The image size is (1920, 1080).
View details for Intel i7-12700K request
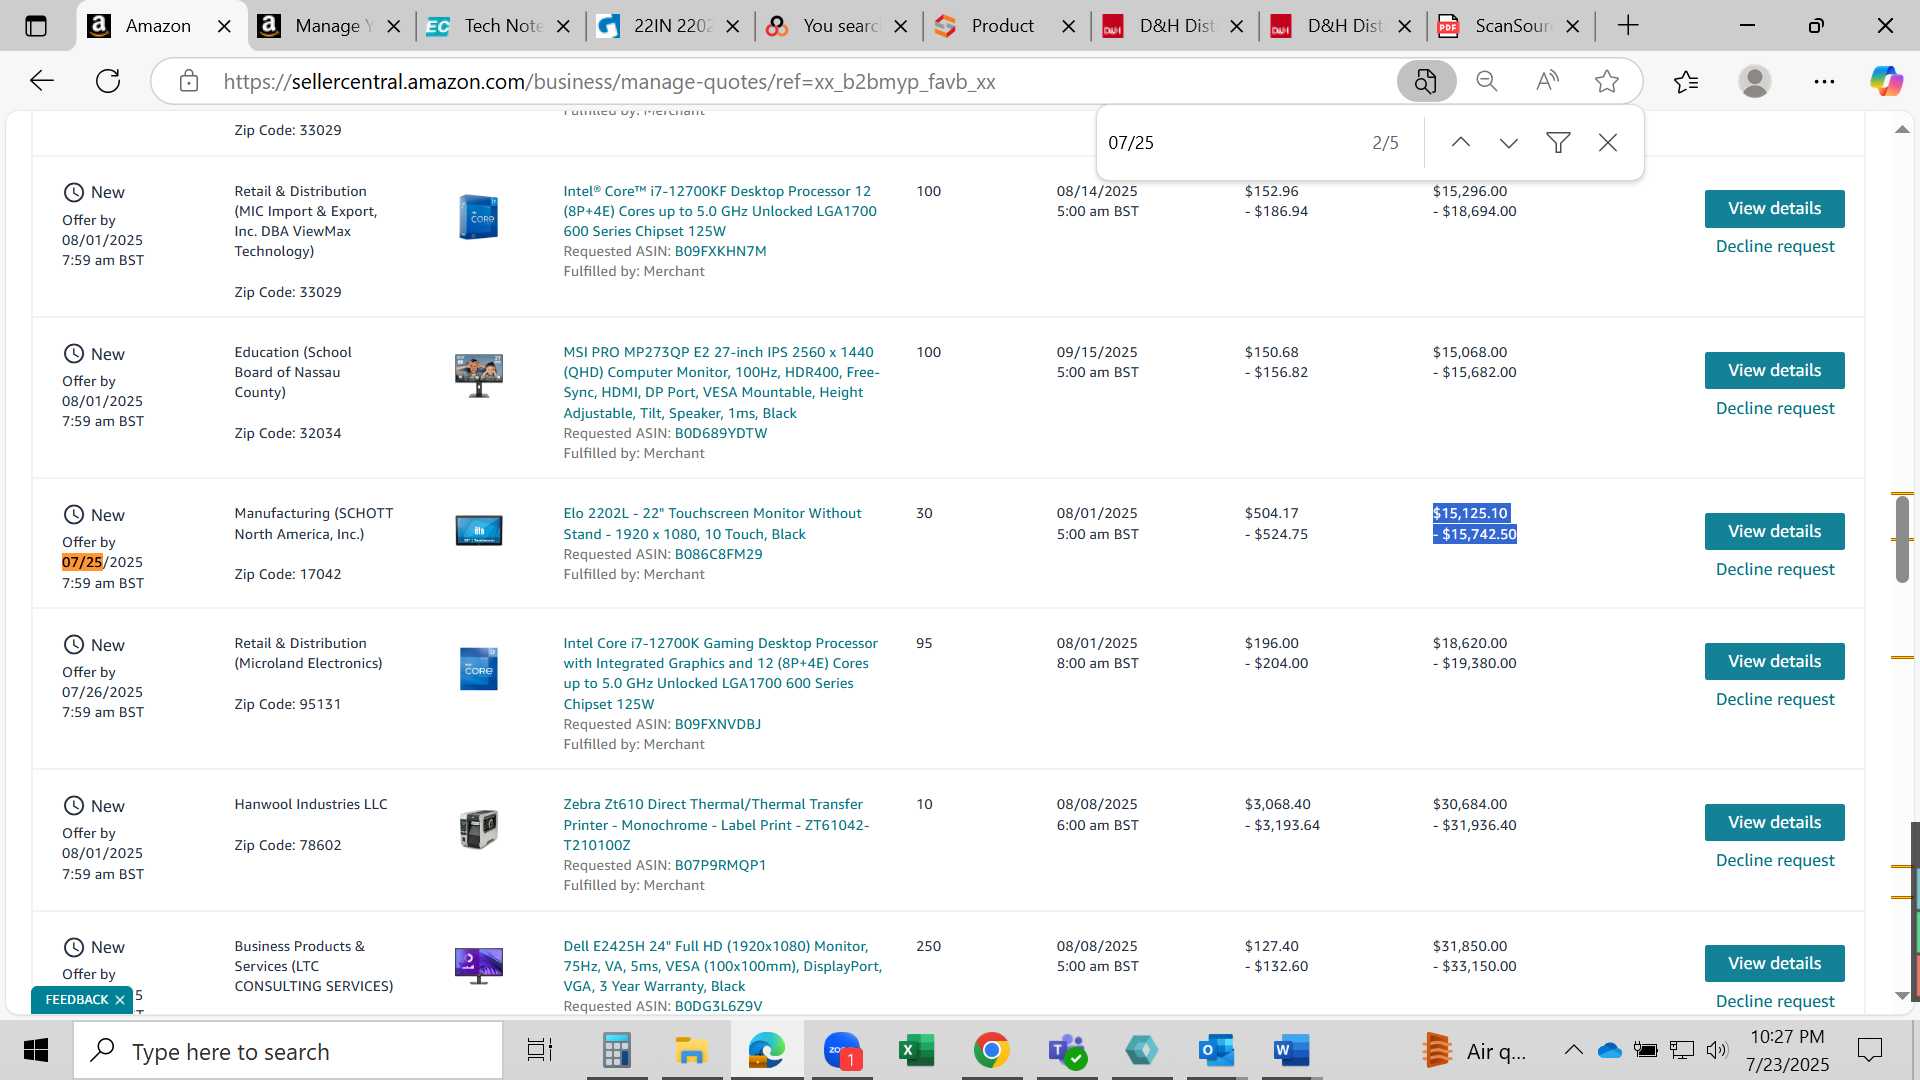[x=1774, y=662]
